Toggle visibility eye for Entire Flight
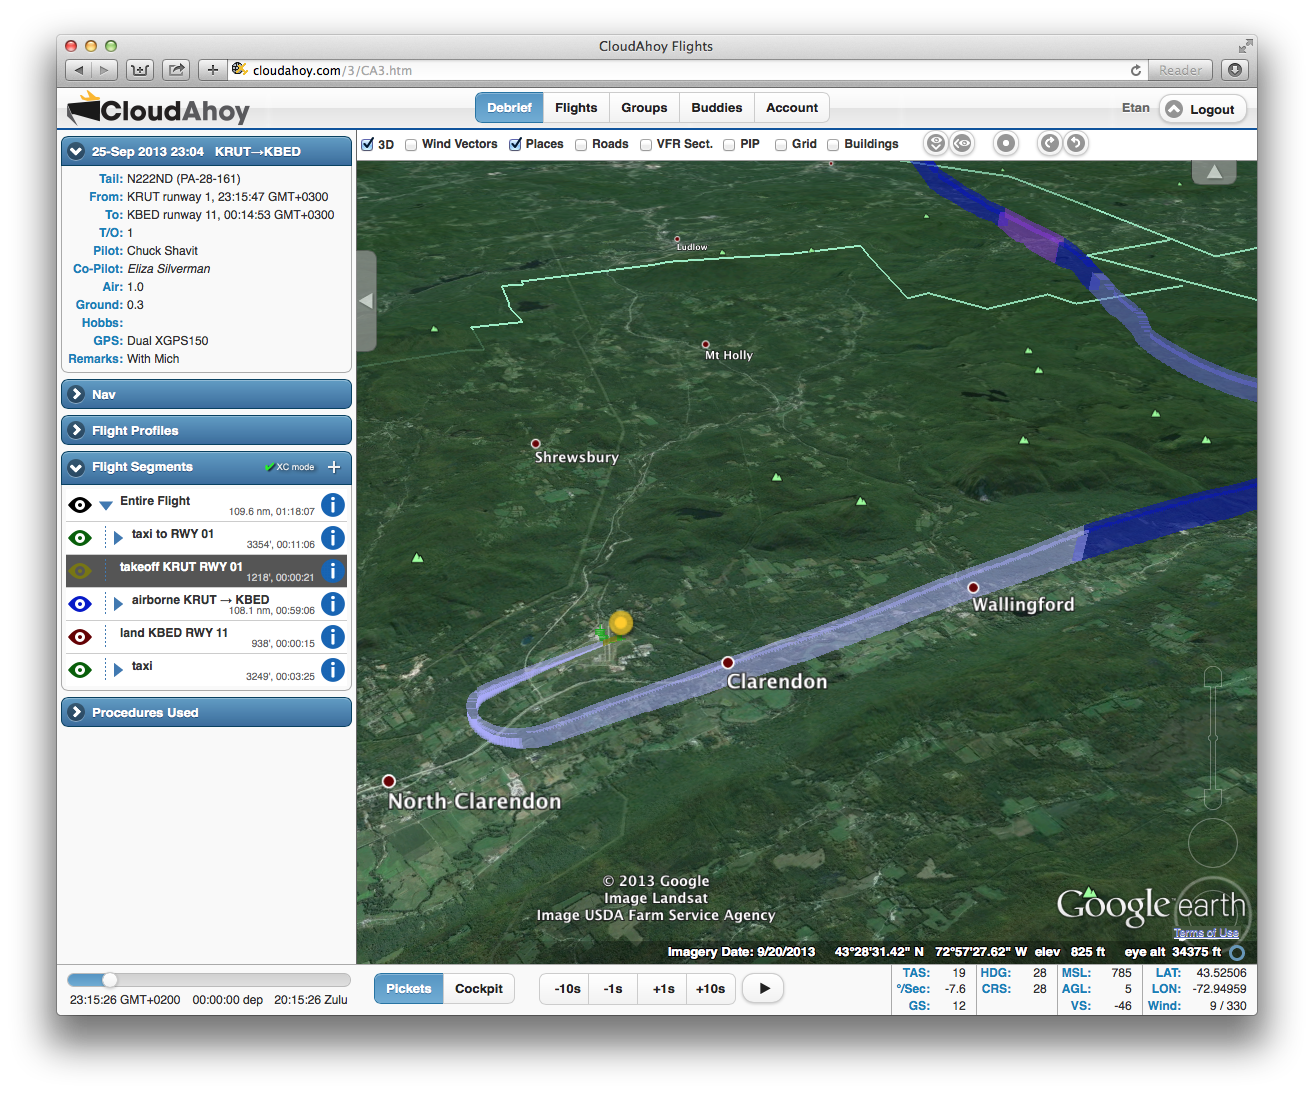Image resolution: width=1314 pixels, height=1094 pixels. pyautogui.click(x=80, y=505)
